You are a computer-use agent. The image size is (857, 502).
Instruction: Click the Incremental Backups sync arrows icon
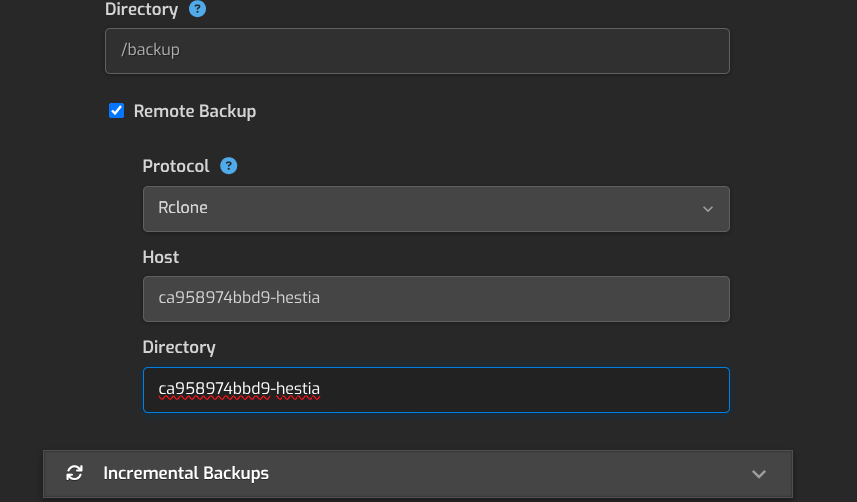pyautogui.click(x=74, y=473)
